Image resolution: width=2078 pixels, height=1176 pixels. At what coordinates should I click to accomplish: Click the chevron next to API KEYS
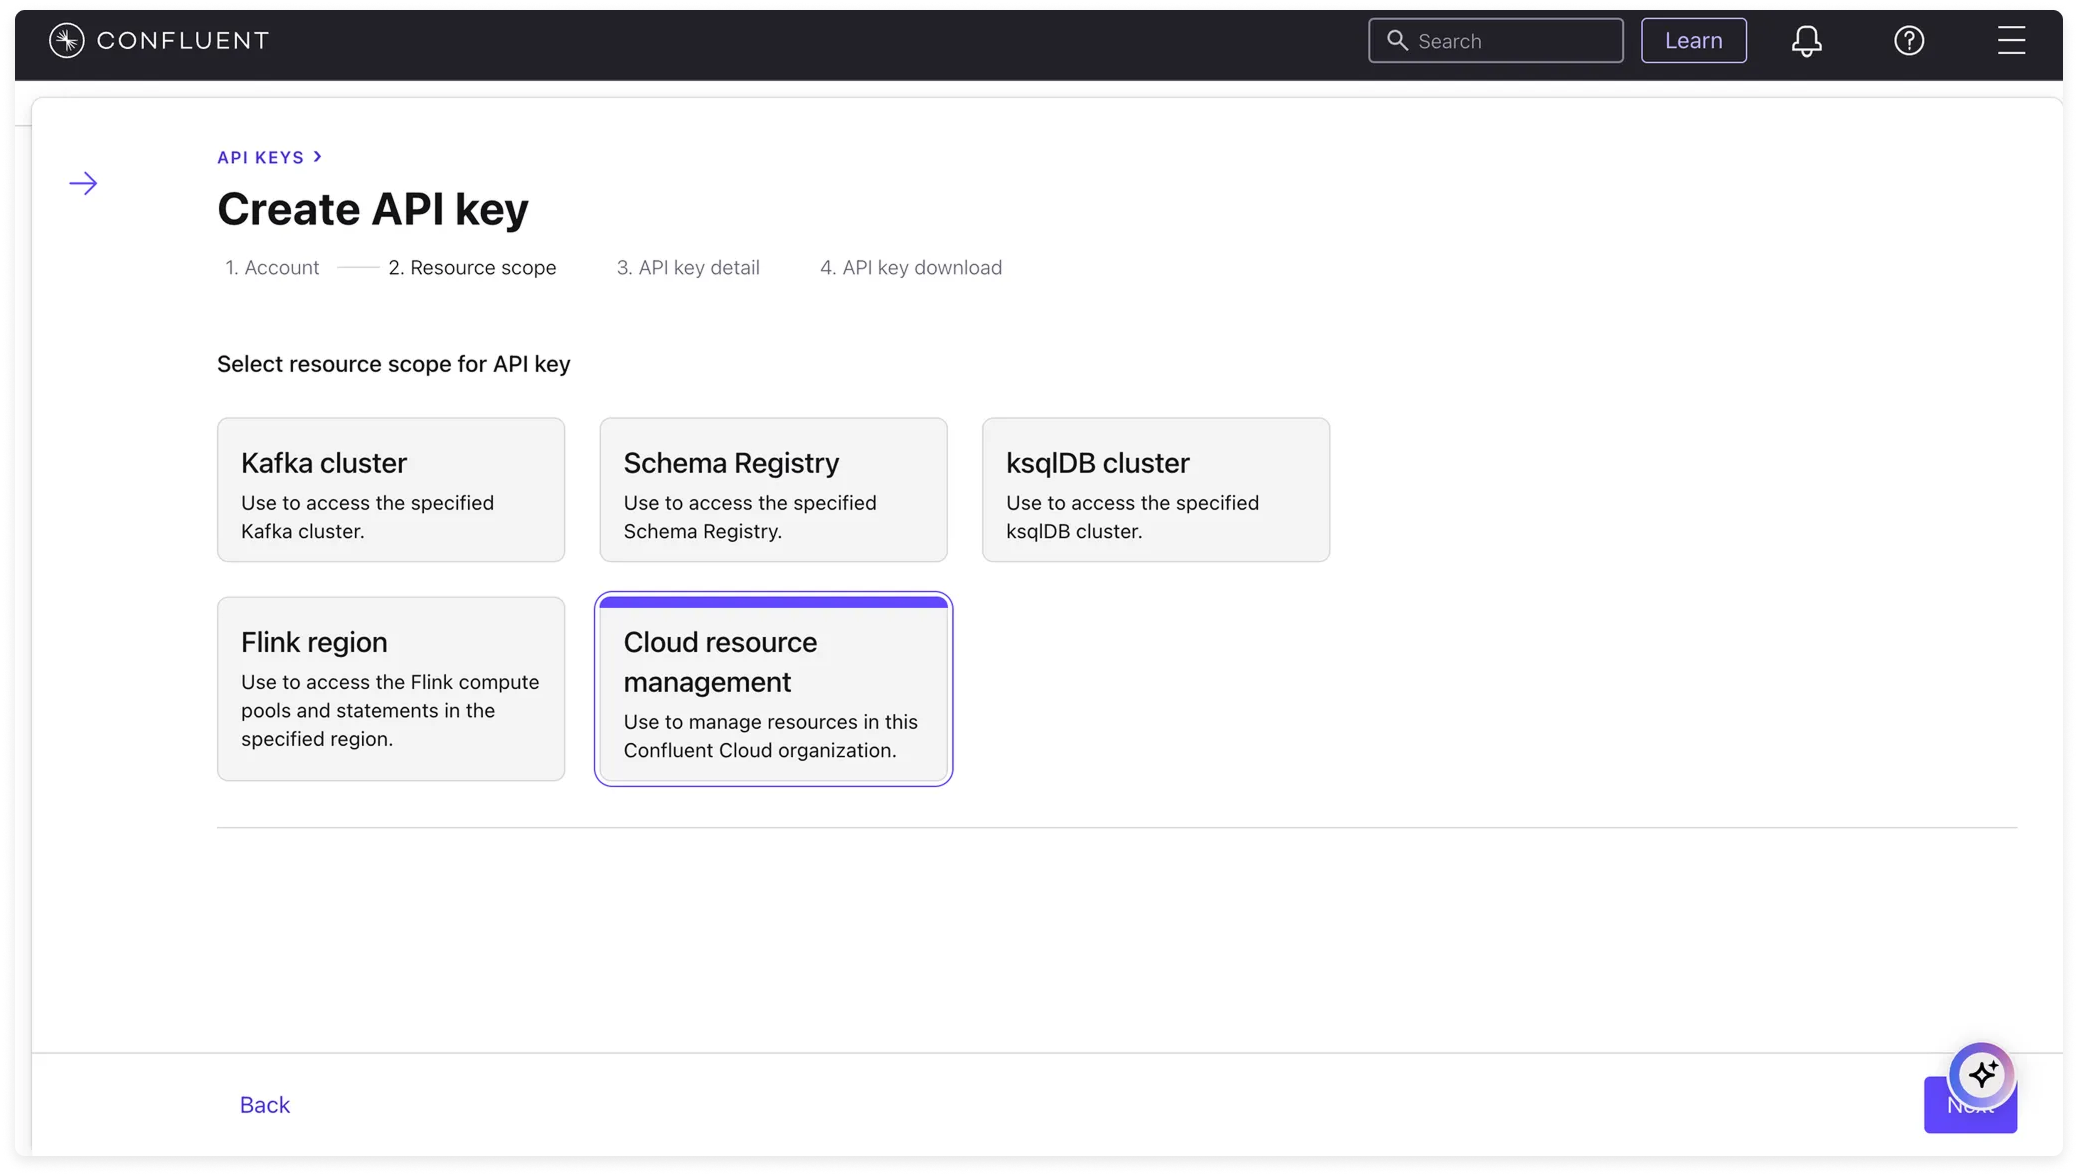(x=318, y=157)
